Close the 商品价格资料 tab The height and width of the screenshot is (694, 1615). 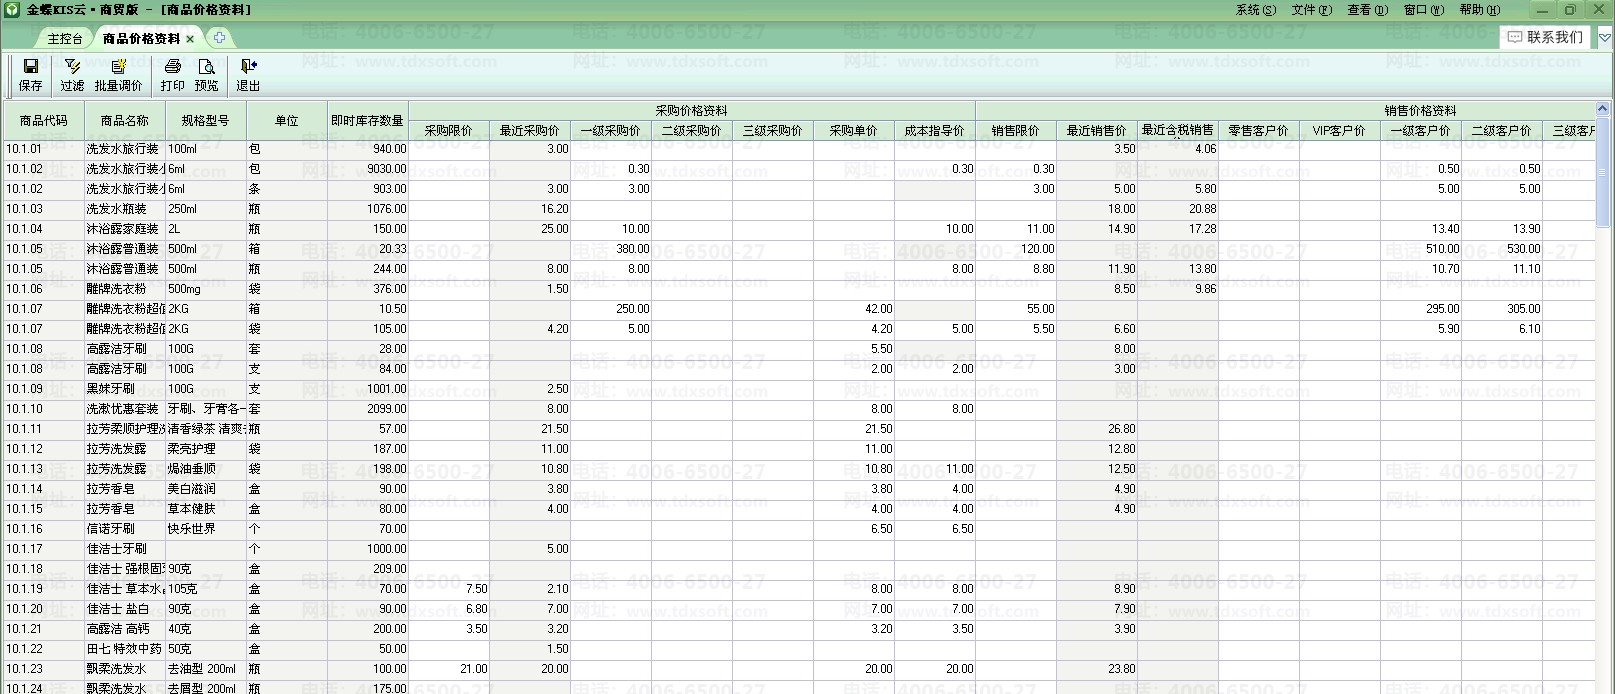pyautogui.click(x=190, y=39)
